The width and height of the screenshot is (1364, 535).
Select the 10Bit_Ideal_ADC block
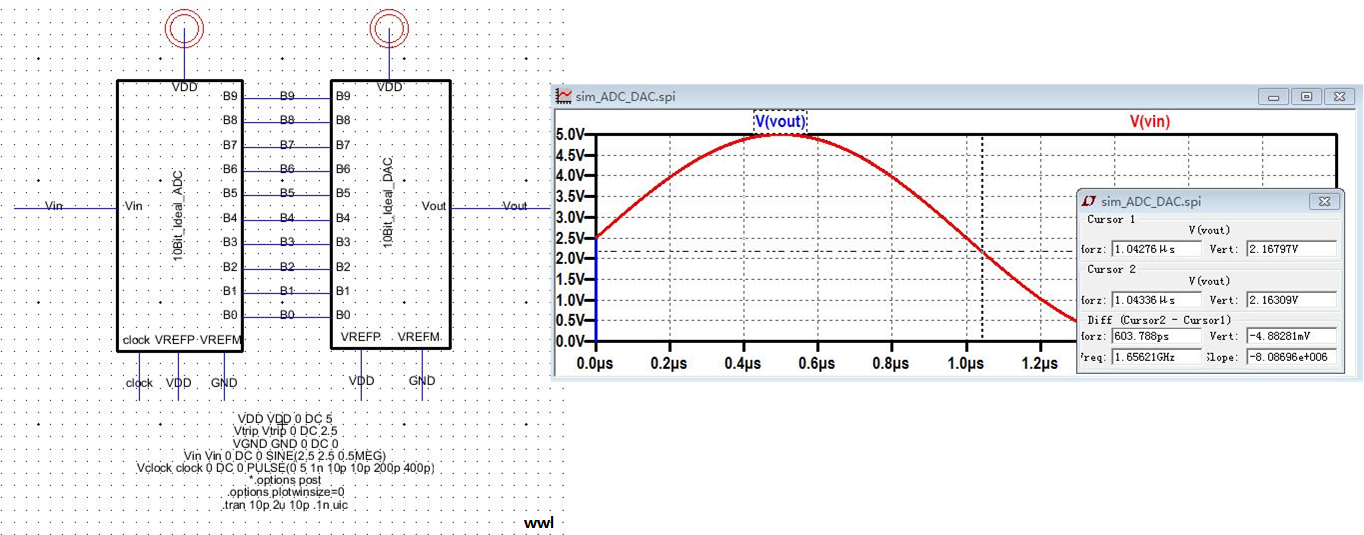(180, 215)
